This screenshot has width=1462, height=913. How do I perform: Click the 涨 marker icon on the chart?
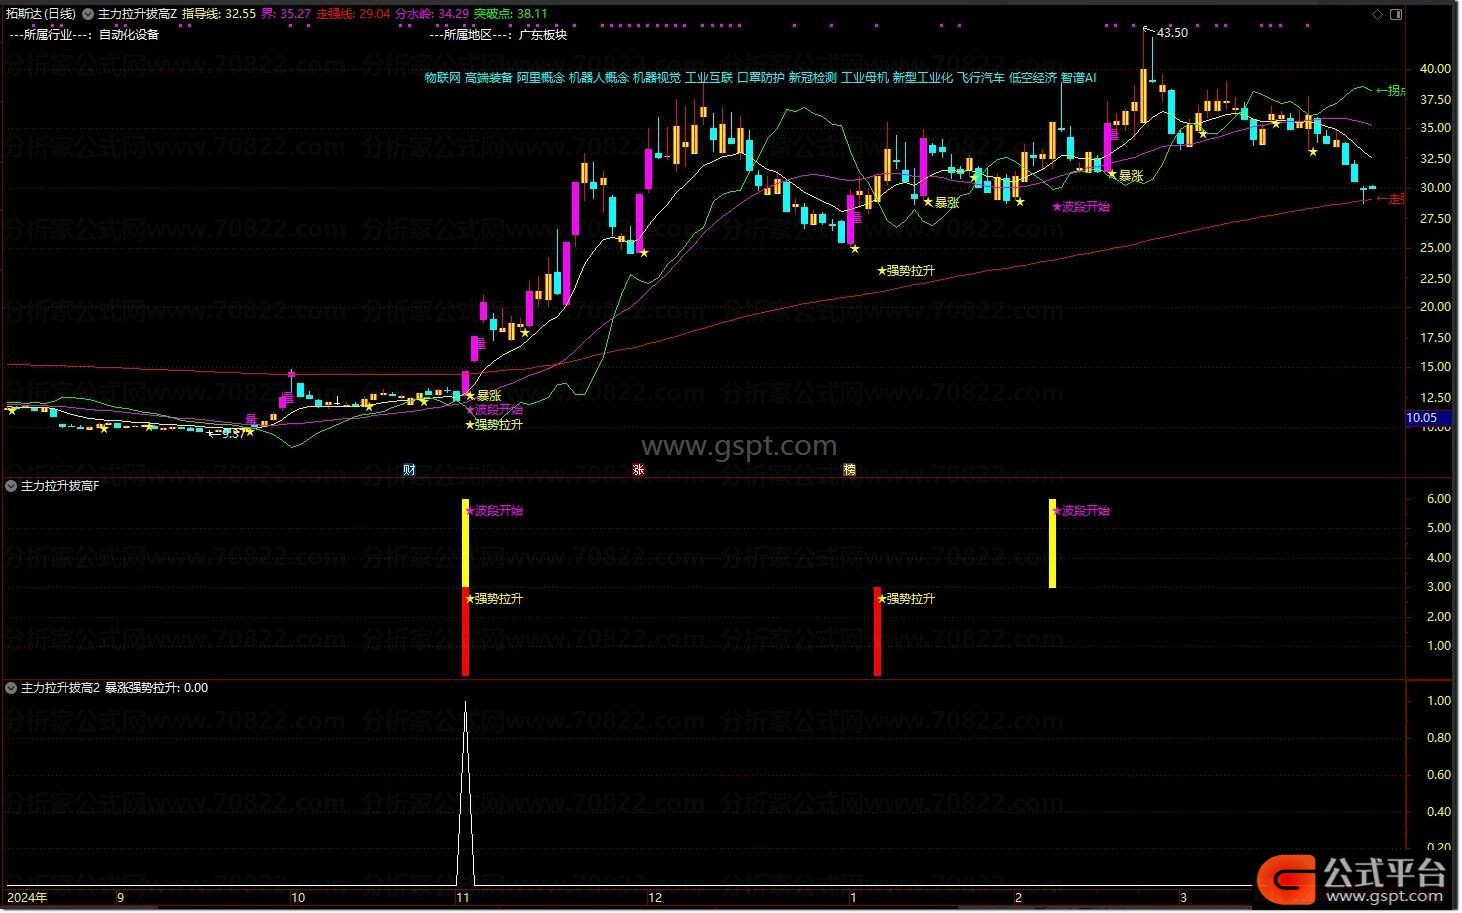(x=638, y=470)
